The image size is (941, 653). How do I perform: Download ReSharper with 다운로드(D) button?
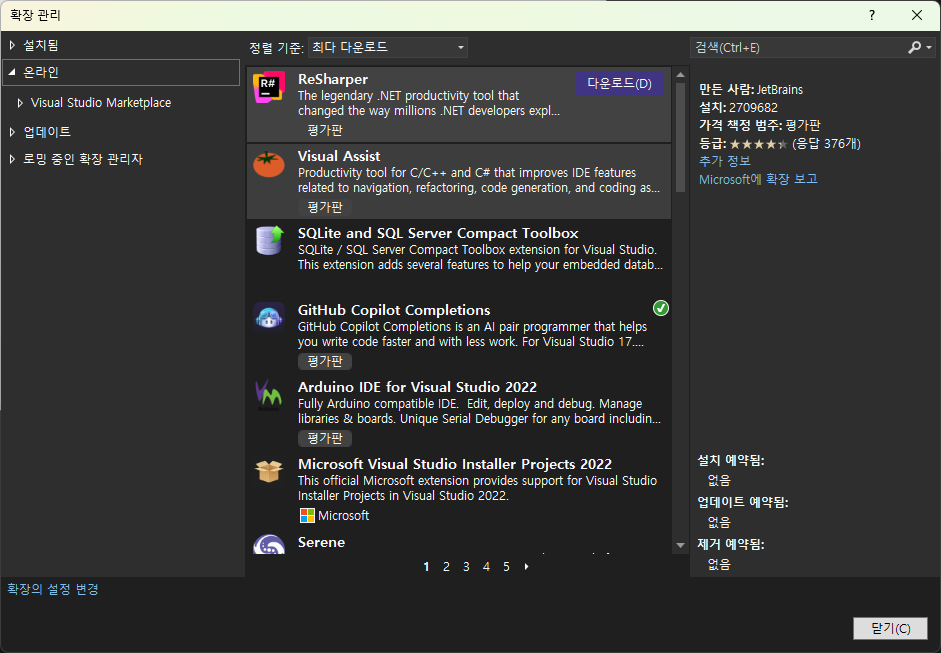tap(619, 83)
